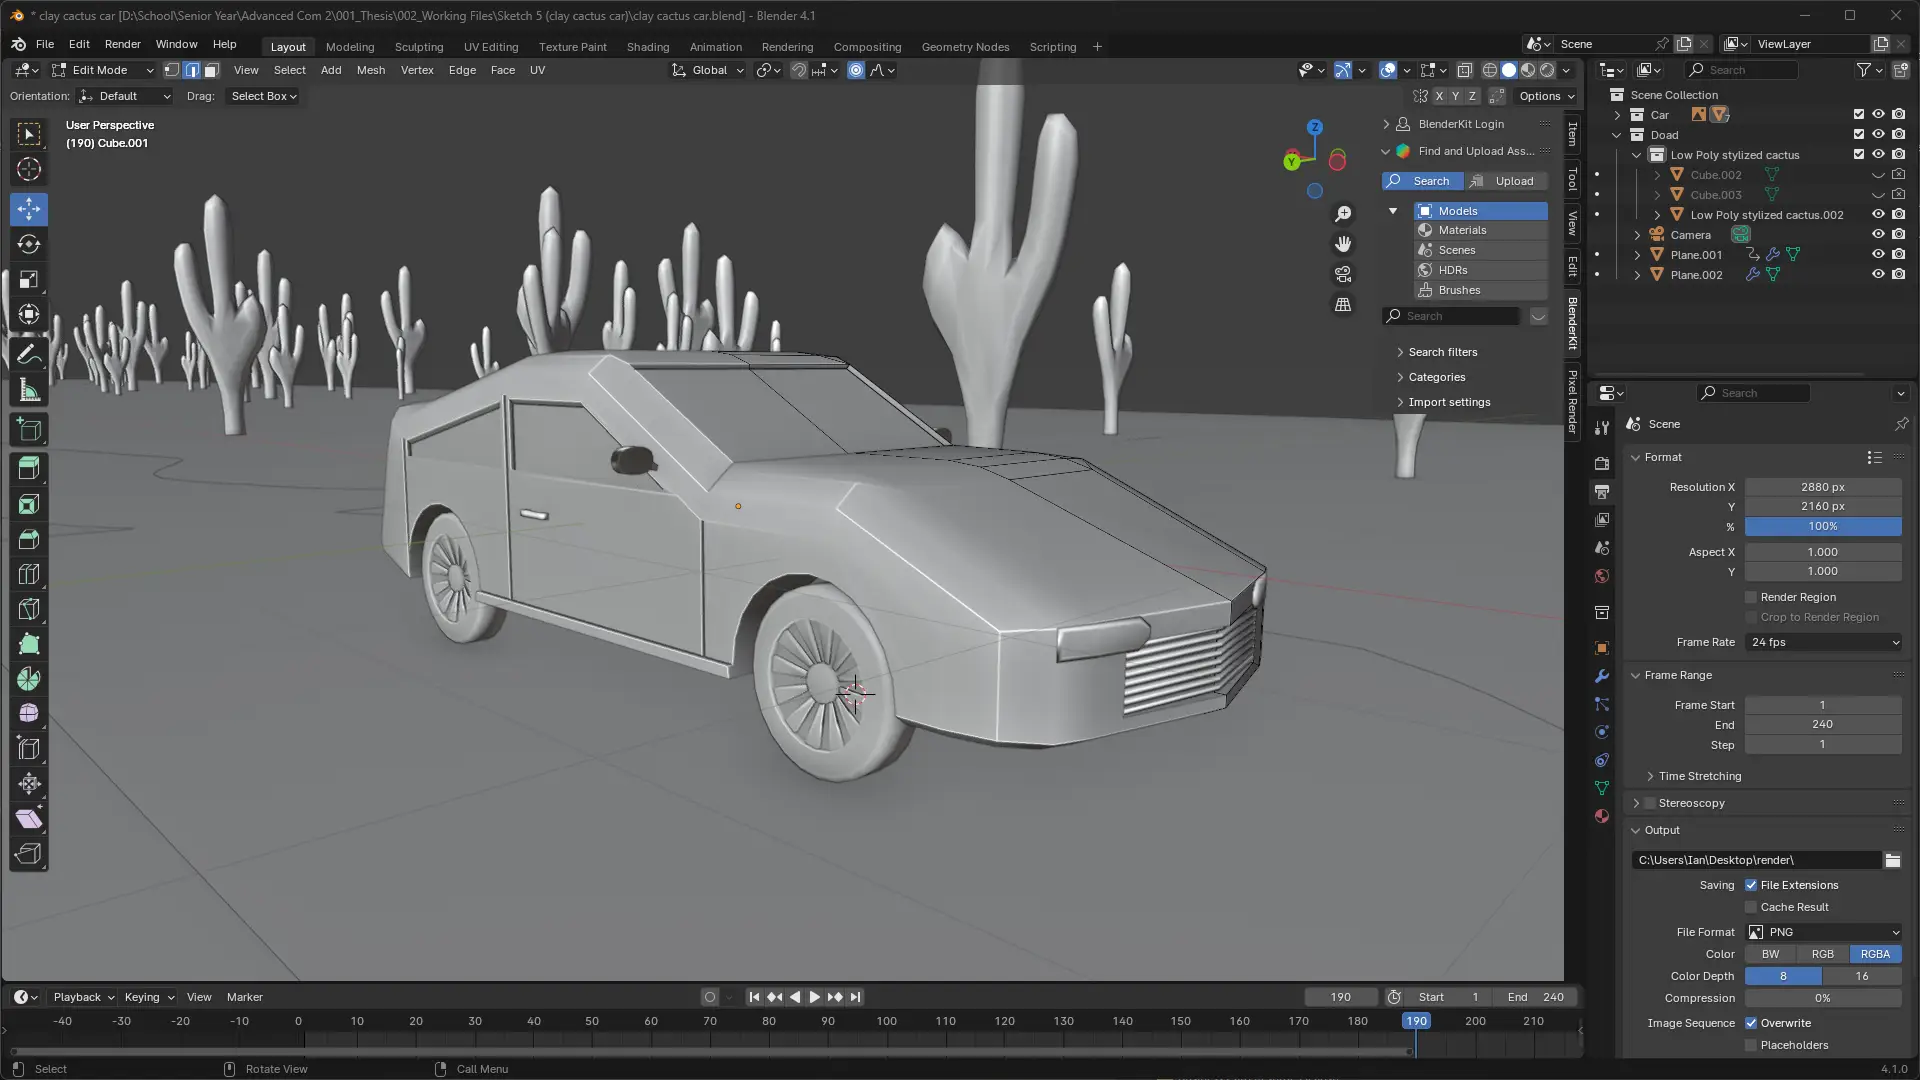The image size is (1920, 1080).
Task: Uncheck the File Extensions checkbox
Action: [x=1751, y=885]
